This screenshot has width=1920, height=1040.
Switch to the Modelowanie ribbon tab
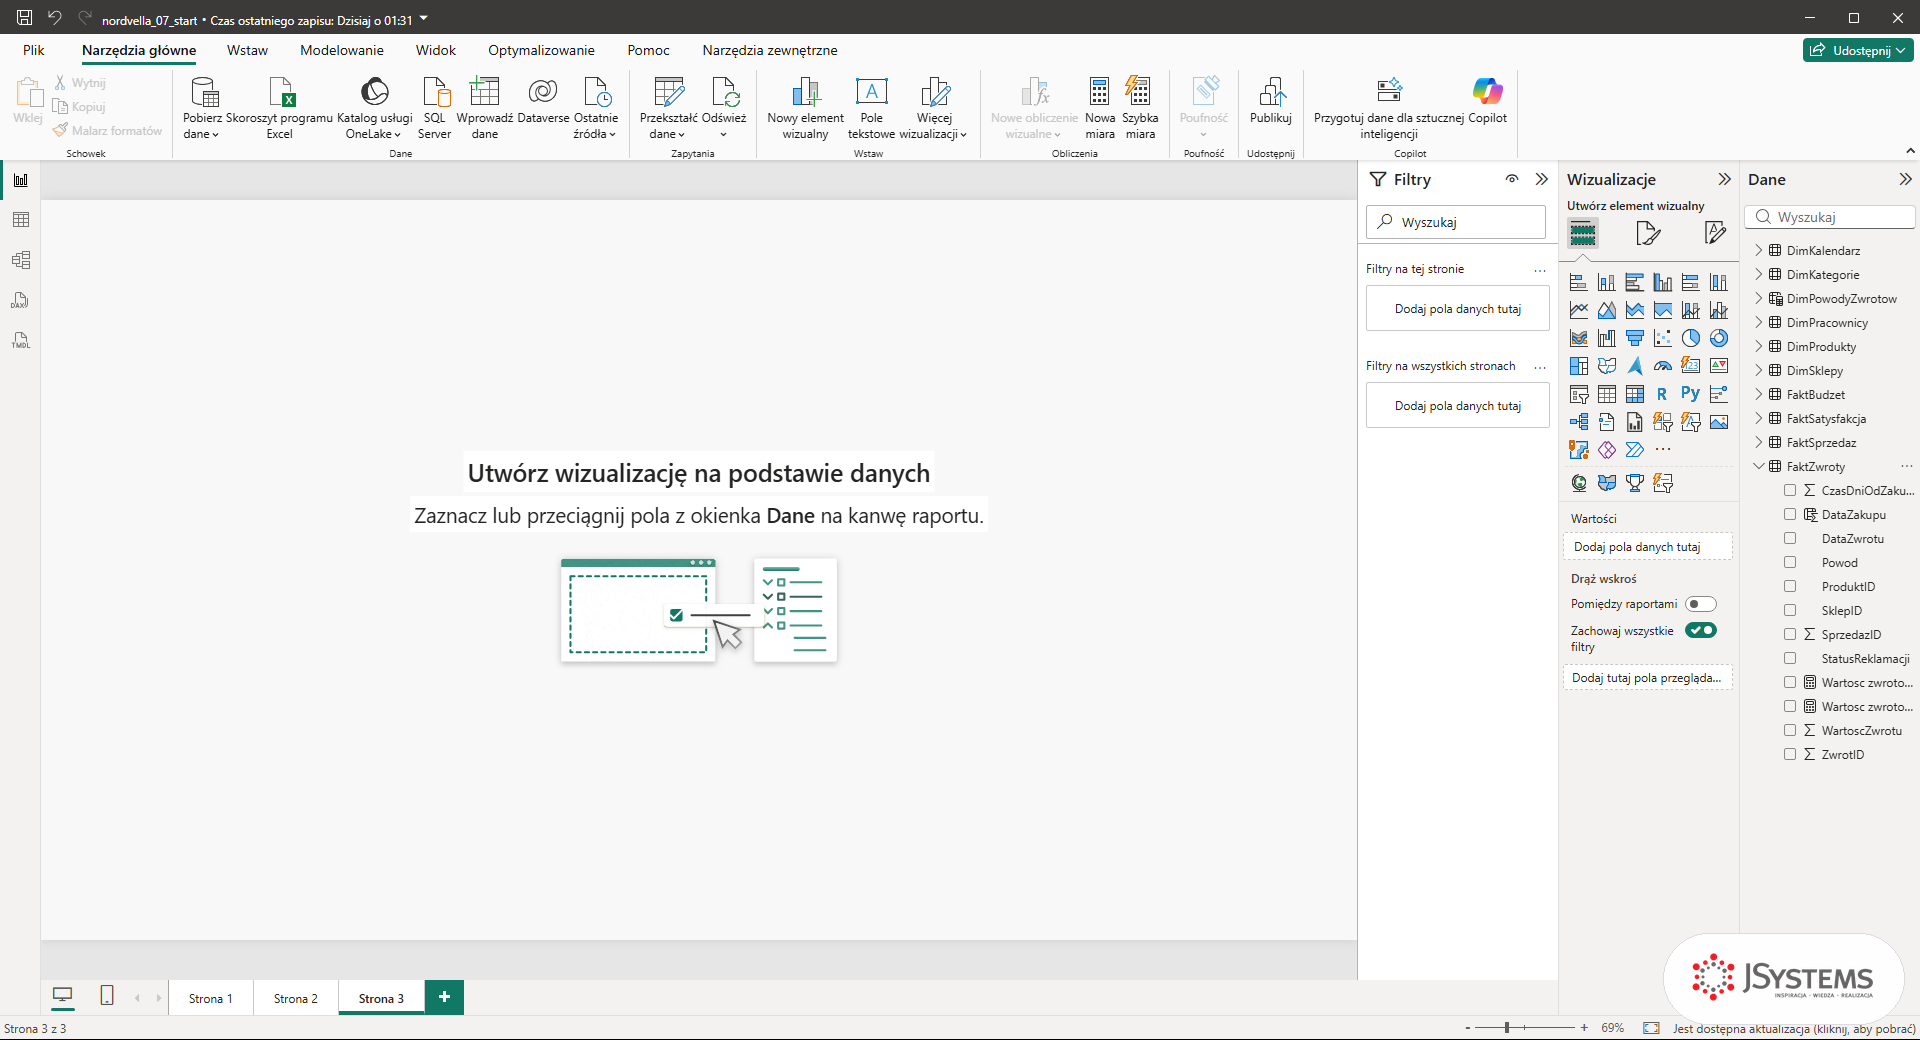click(342, 50)
